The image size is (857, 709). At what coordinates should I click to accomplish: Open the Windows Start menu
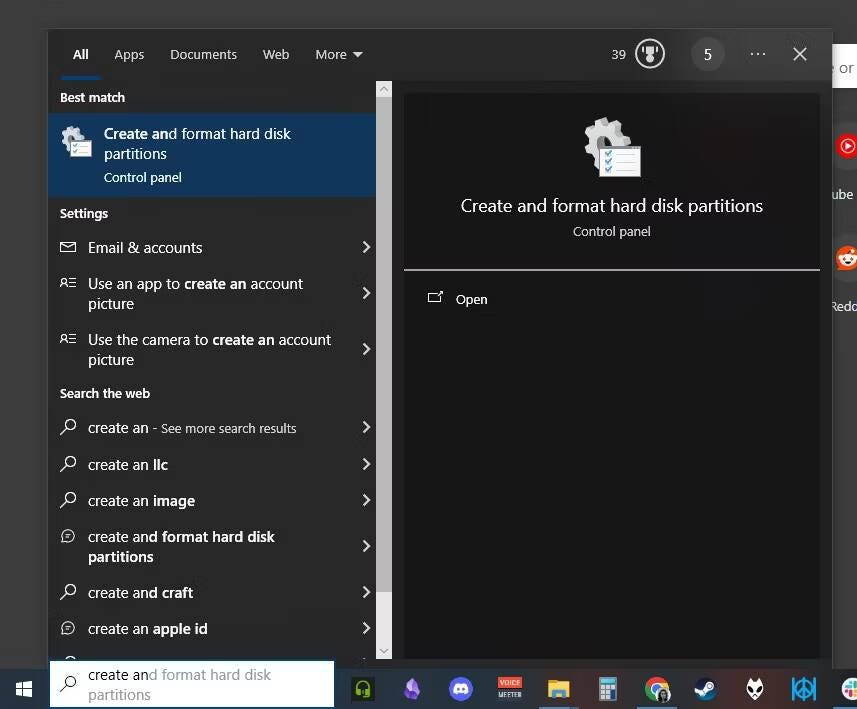coord(22,689)
